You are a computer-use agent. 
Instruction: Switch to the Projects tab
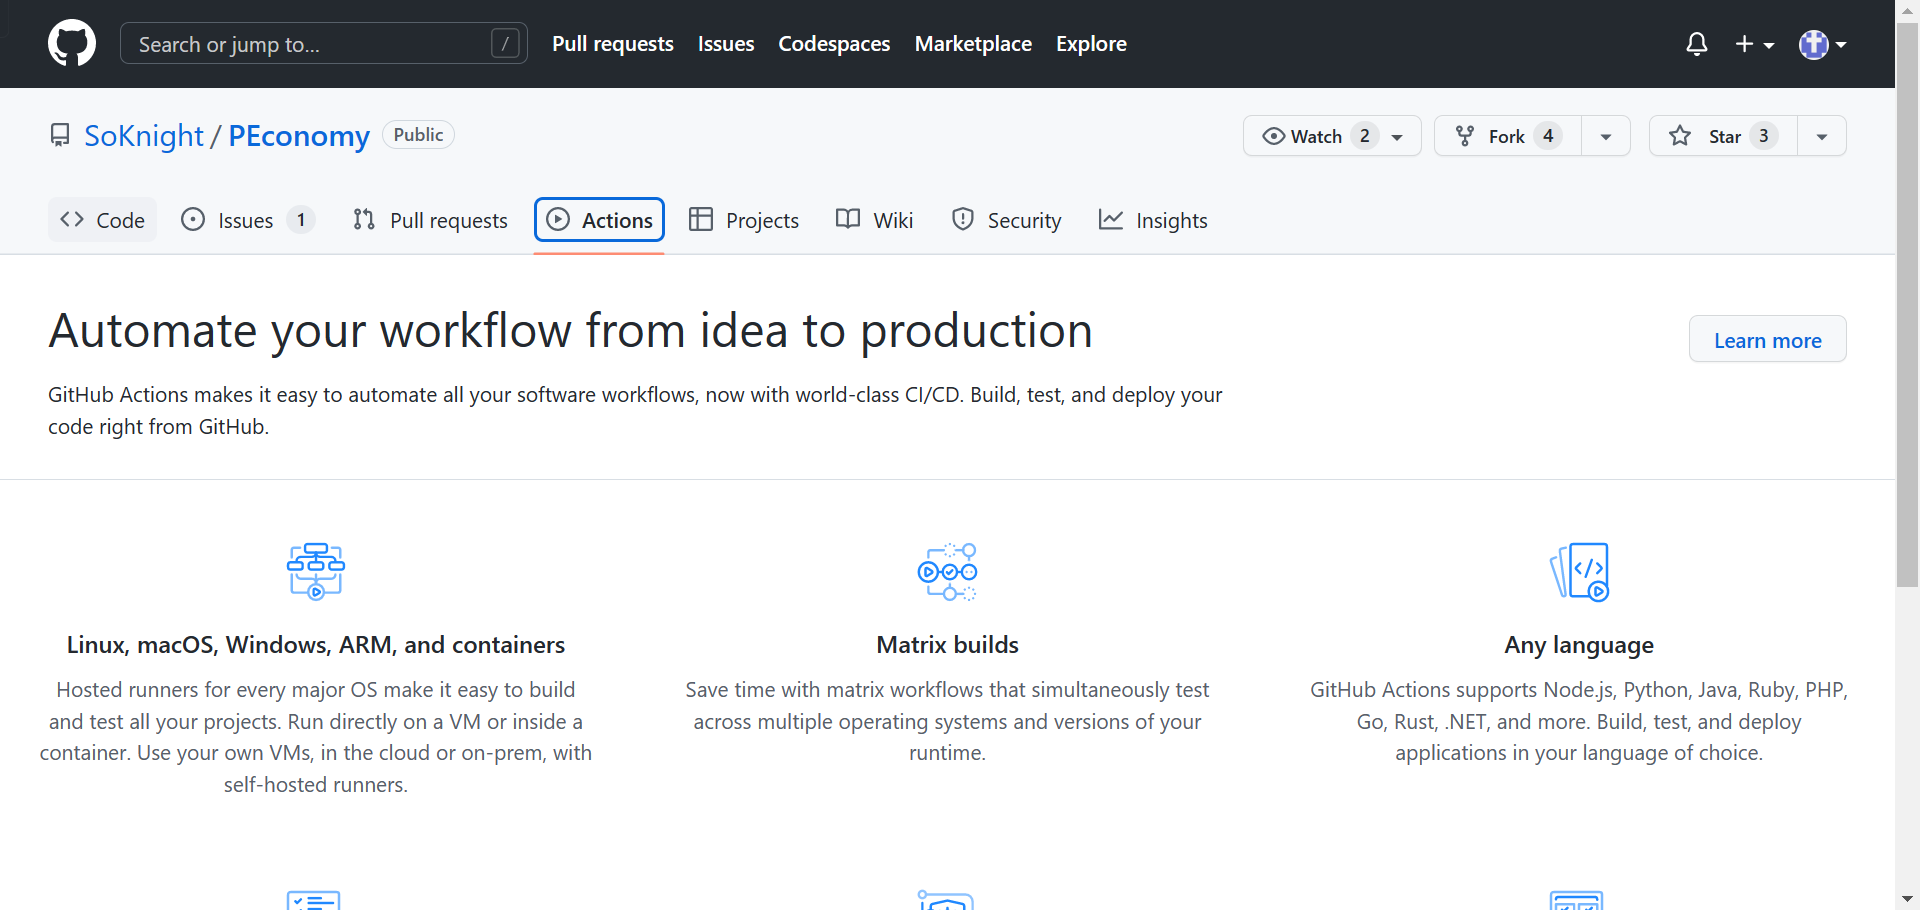(744, 220)
